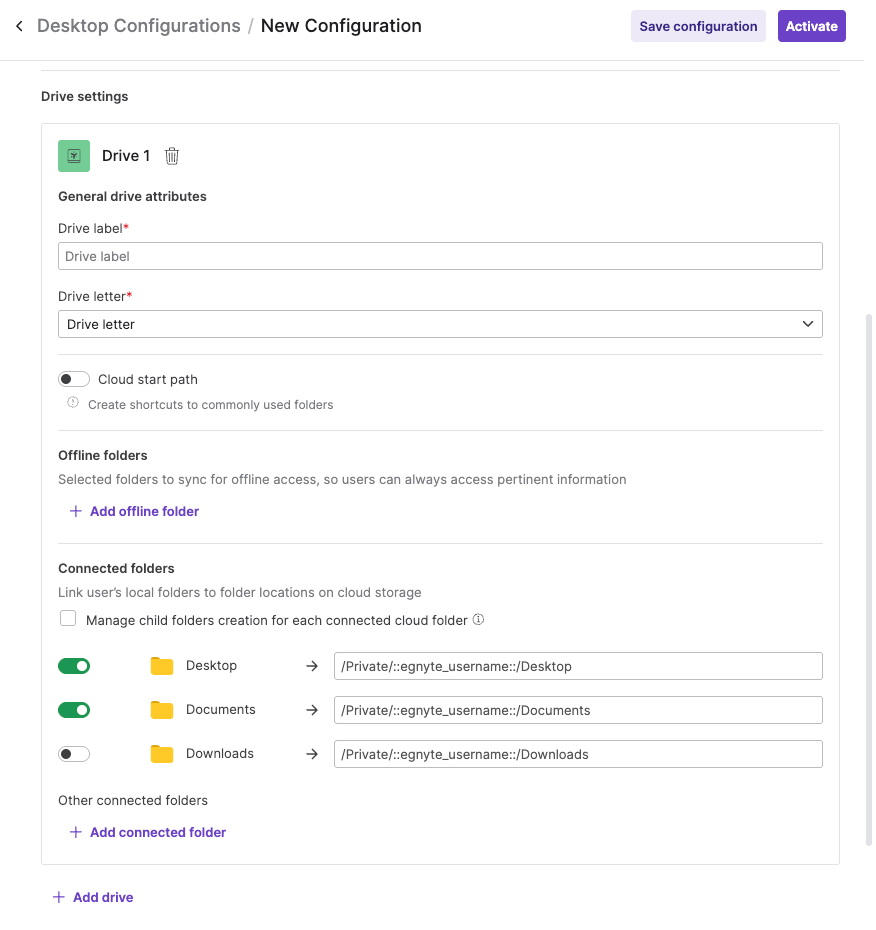Screen dimensions: 876x930
Task: Click Save configuration button
Action: click(x=698, y=26)
